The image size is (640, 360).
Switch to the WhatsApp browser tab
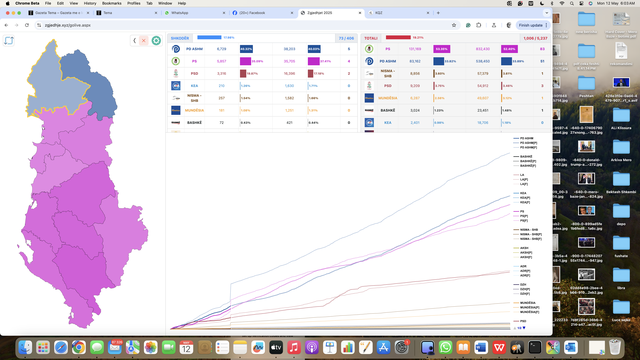tap(195, 13)
